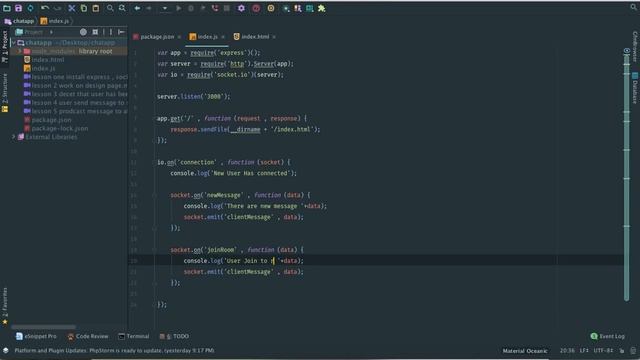Click the Save All icon

[18, 8]
